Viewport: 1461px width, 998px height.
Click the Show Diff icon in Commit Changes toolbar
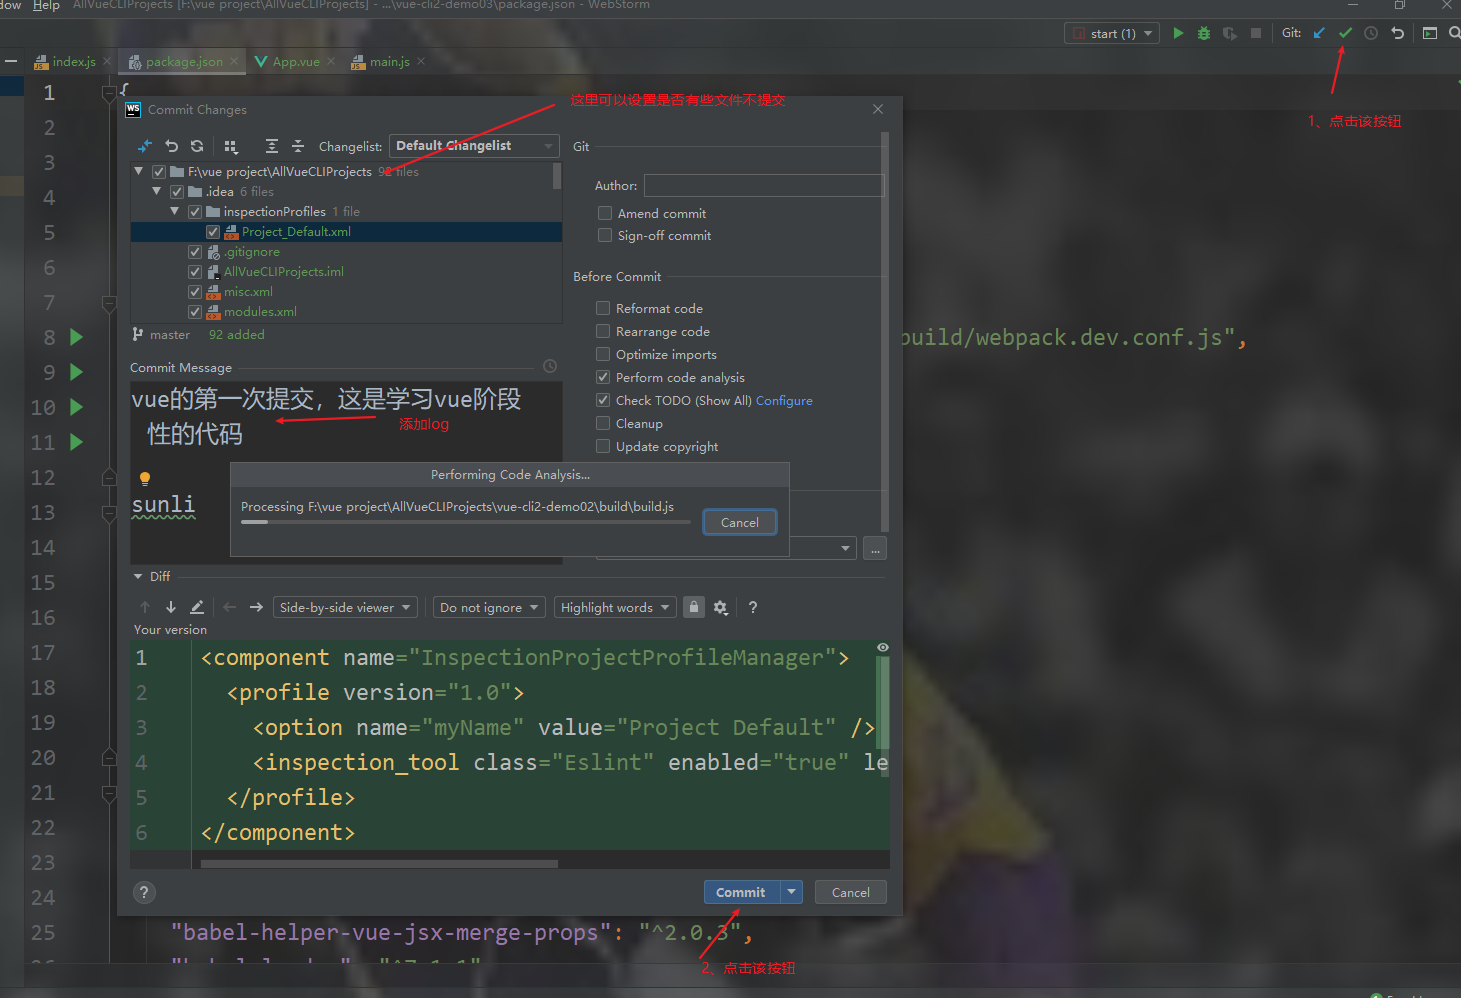pos(145,146)
